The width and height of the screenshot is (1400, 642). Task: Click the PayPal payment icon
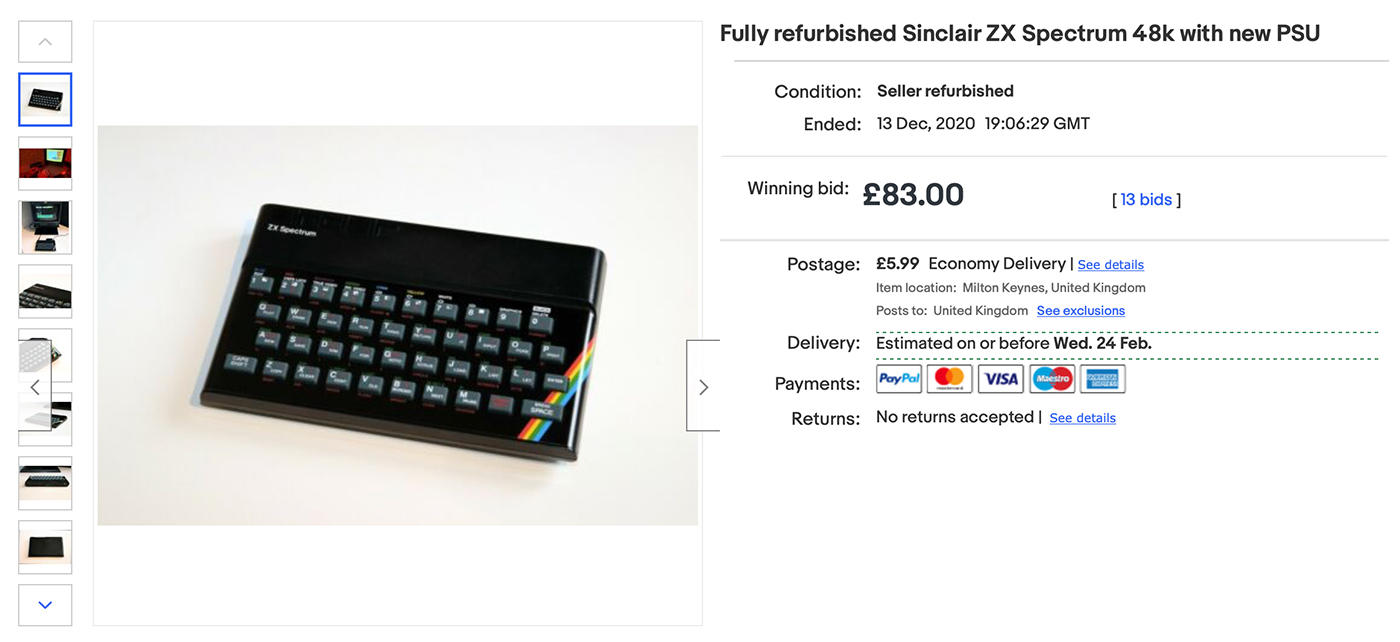[899, 379]
